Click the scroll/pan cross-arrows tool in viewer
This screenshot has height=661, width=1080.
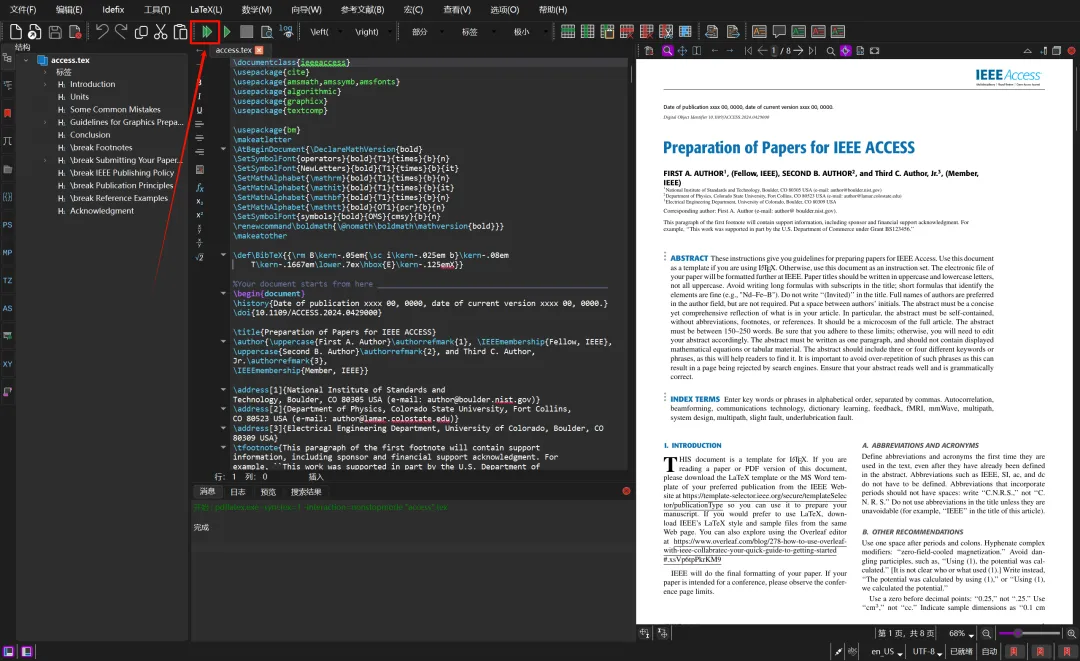pos(682,51)
